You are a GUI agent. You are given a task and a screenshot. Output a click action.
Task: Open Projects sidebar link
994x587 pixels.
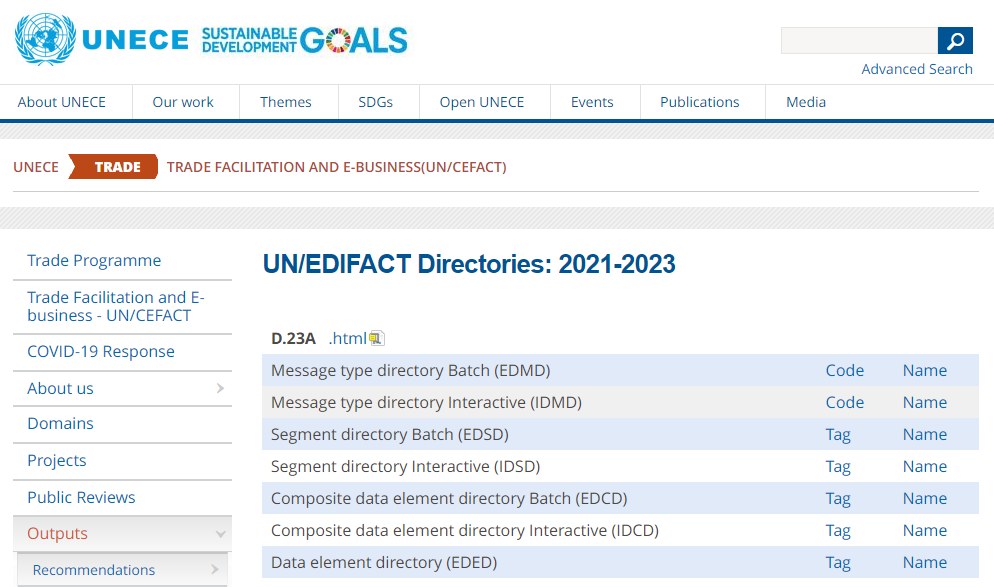[56, 460]
